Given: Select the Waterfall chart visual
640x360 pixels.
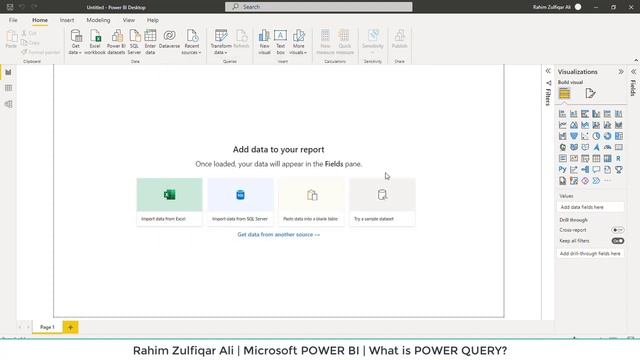Looking at the screenshot, I should pyautogui.click(x=562, y=136).
